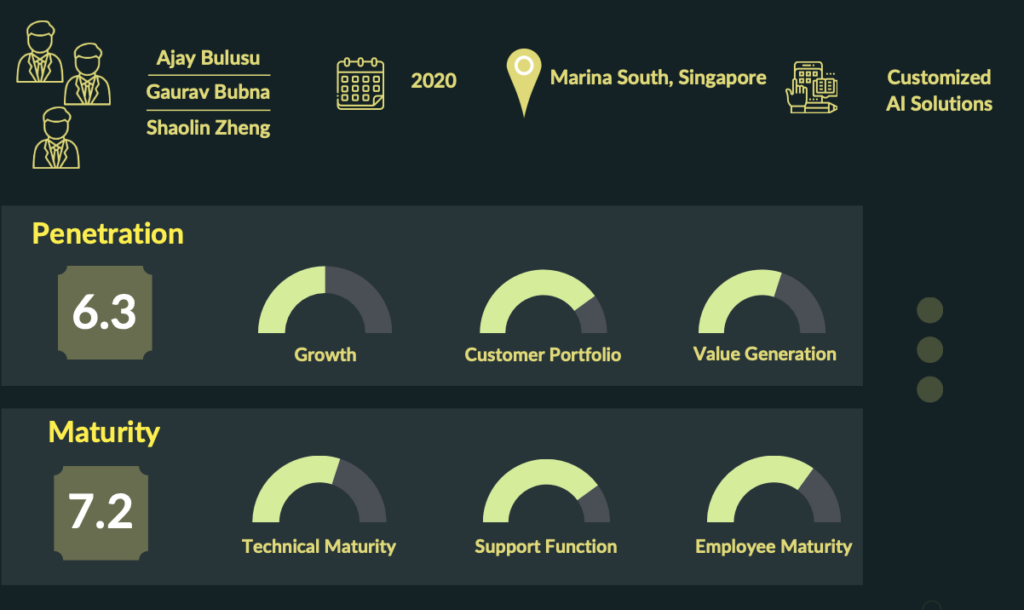
Task: Open the Shaolin Zheng founder name
Action: (x=208, y=127)
